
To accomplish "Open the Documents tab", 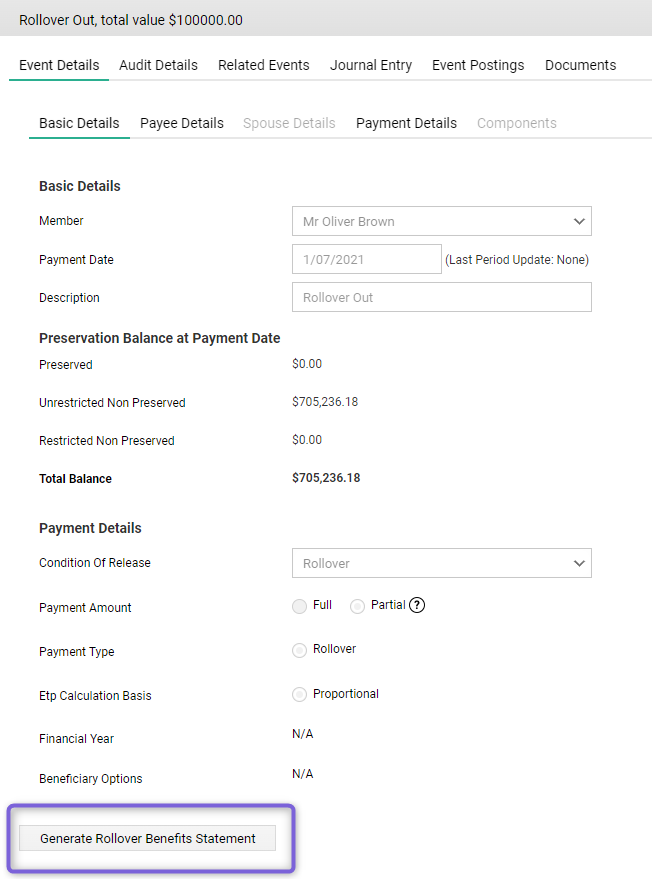I will point(580,65).
